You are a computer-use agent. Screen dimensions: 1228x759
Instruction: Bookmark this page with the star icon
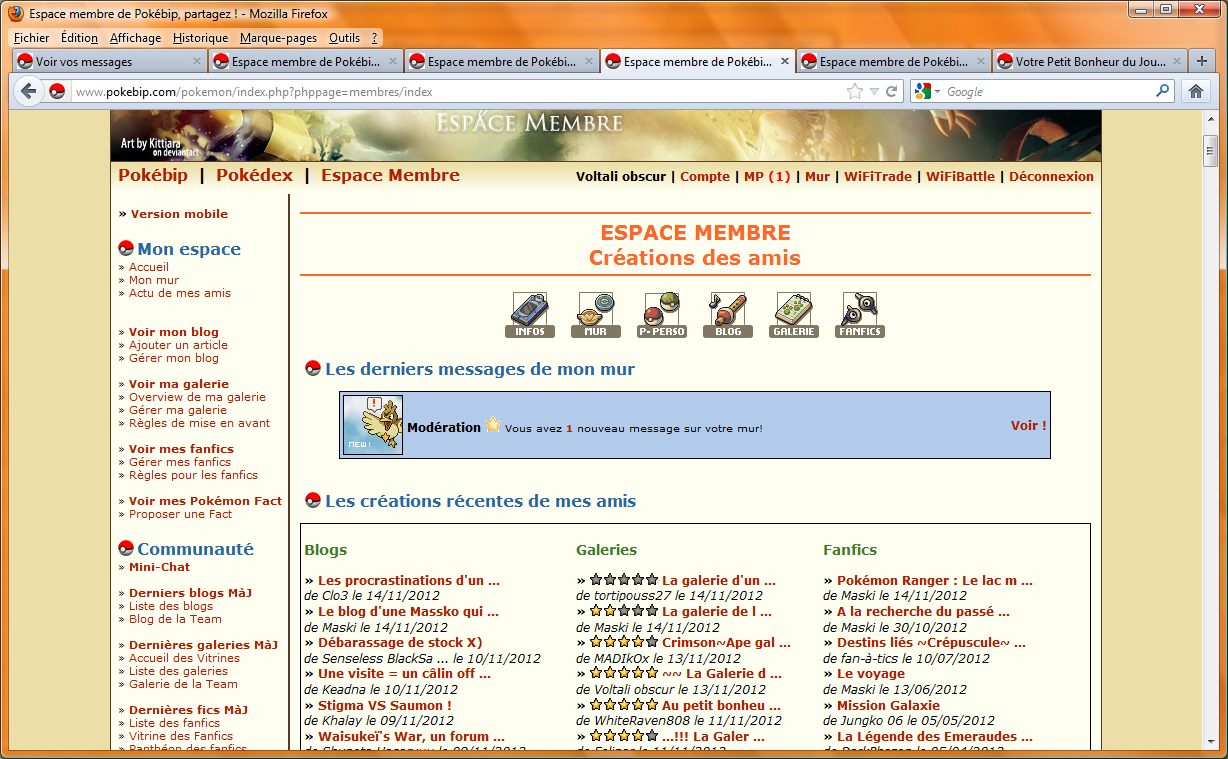pos(854,91)
